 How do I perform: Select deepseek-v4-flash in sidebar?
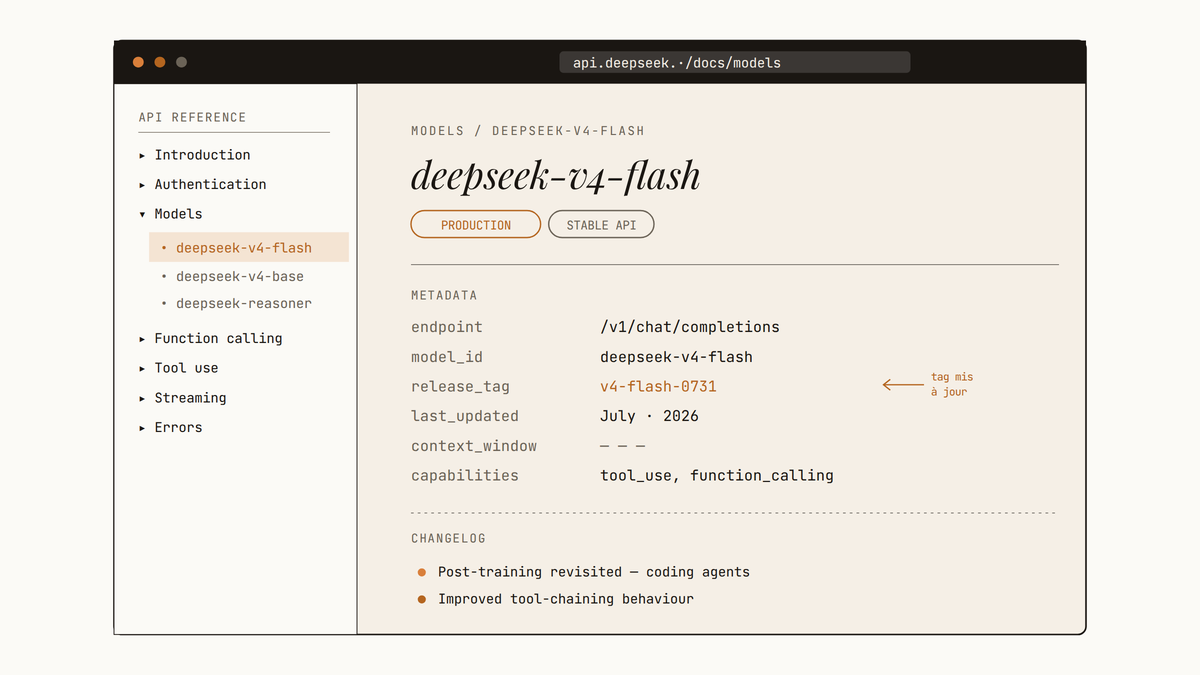pos(249,247)
